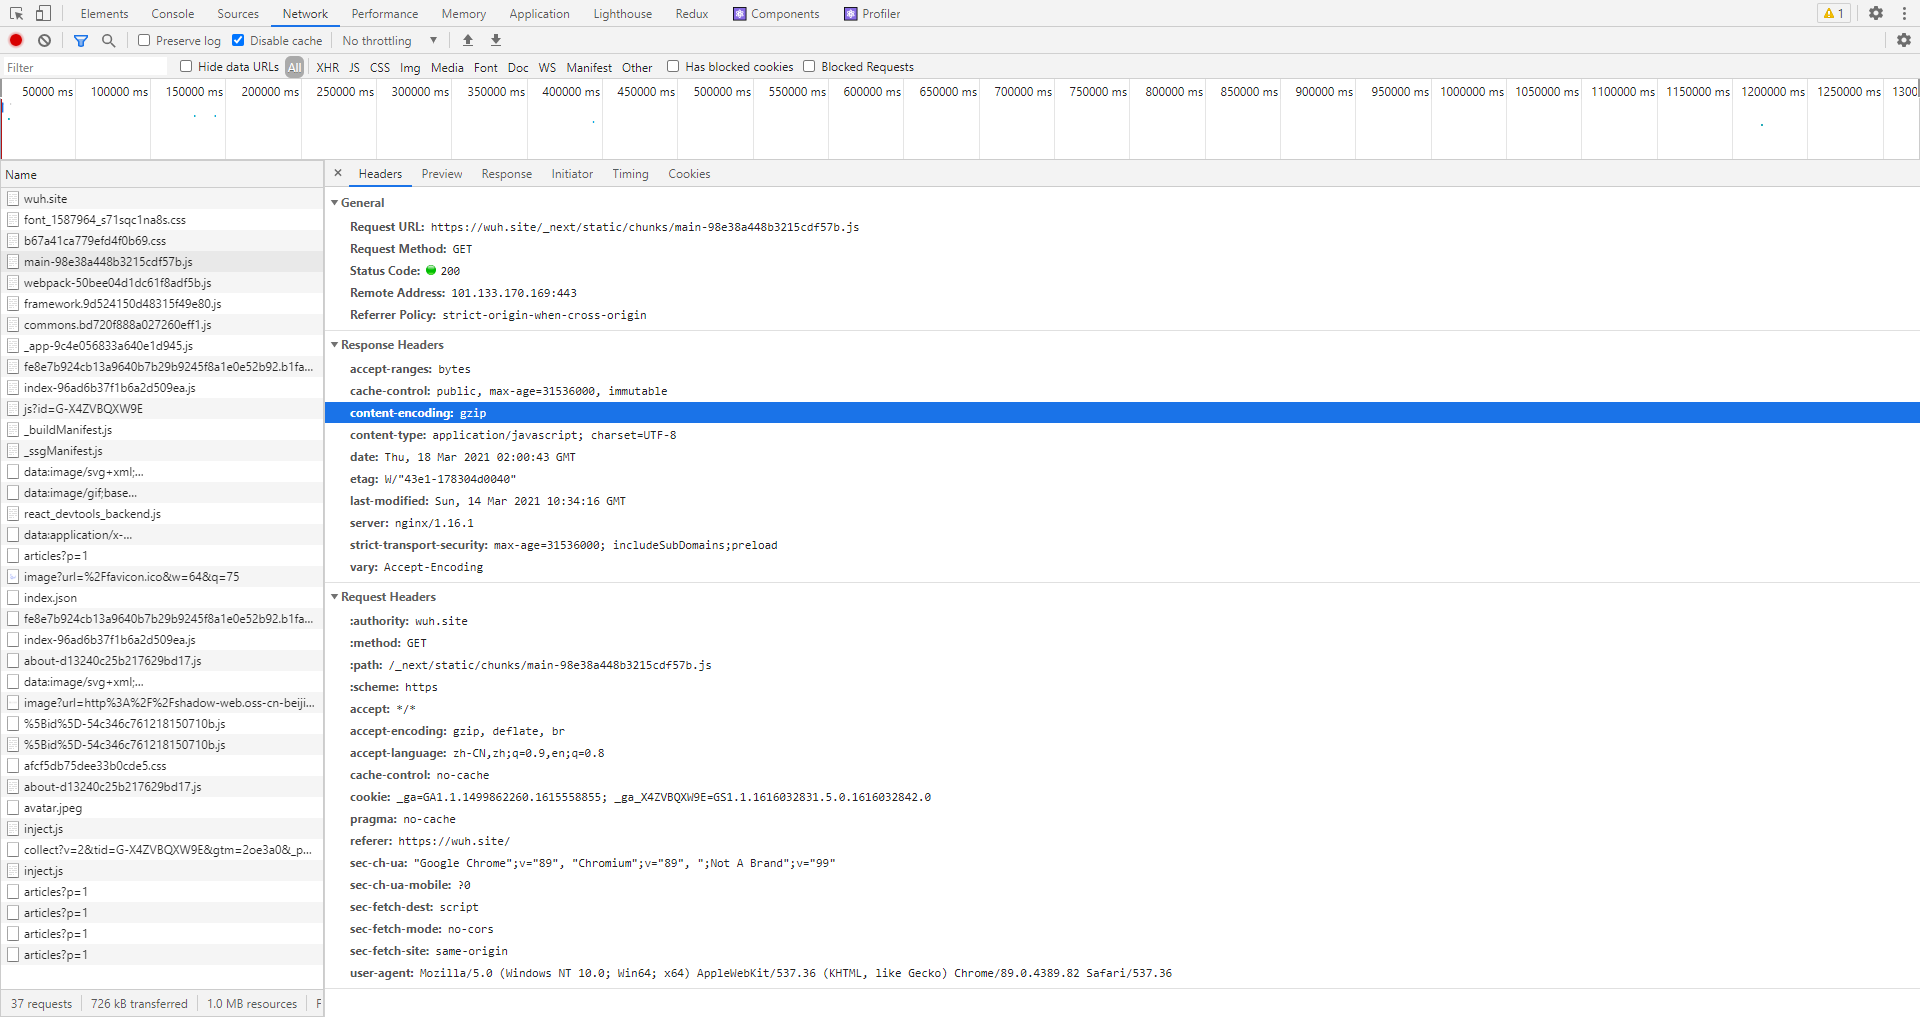Filter requests by Manifest type
Image resolution: width=1920 pixels, height=1017 pixels.
(589, 67)
